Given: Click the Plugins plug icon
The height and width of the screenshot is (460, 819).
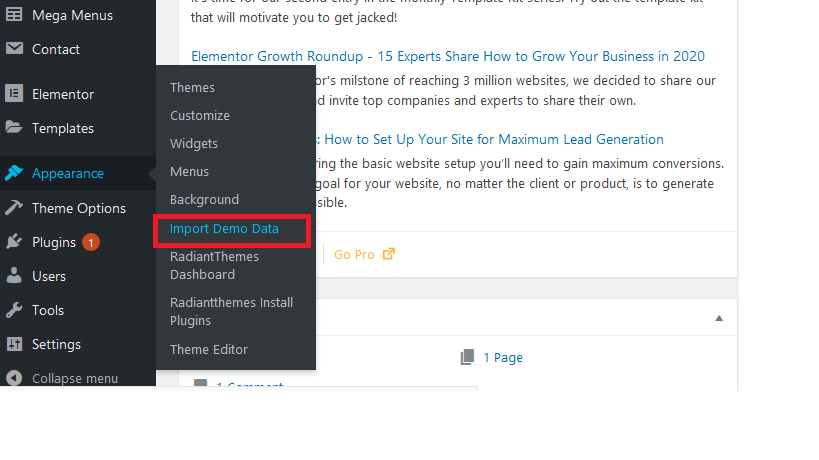Looking at the screenshot, I should click(14, 242).
